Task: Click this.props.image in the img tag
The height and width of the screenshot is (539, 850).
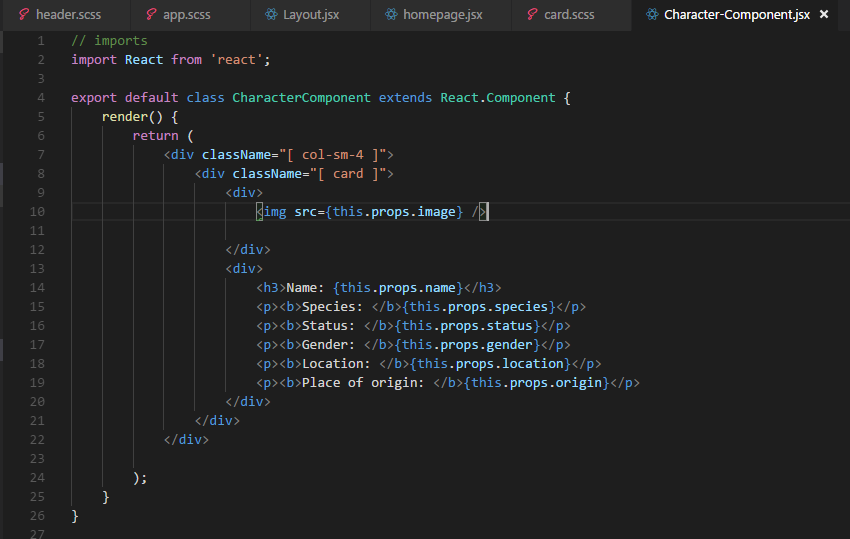Action: click(x=394, y=211)
